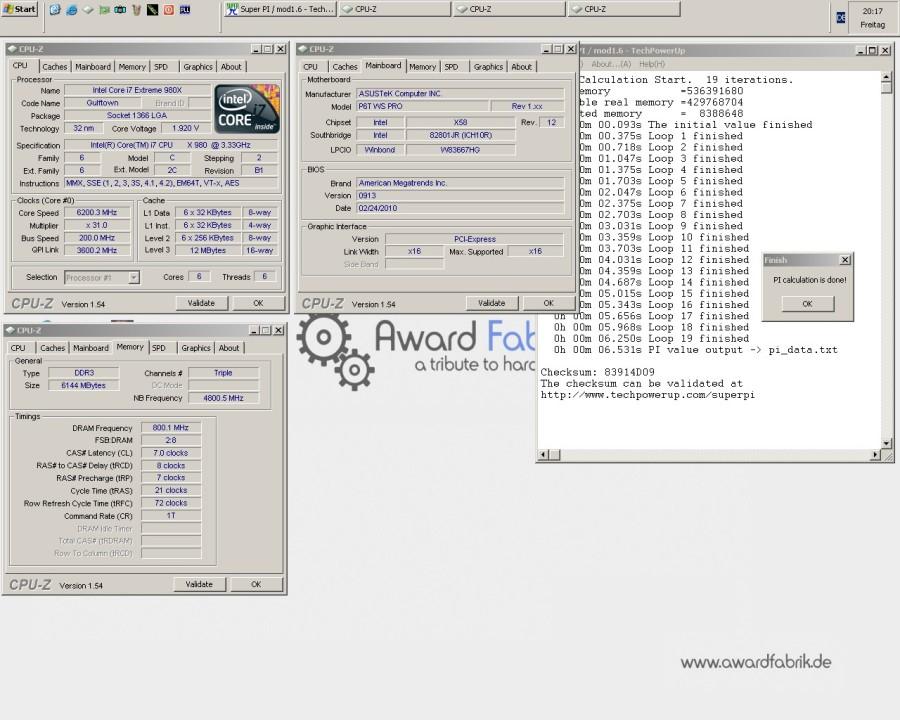Open Memory tab in the CPU-Z processor window
The height and width of the screenshot is (720, 900).
click(132, 67)
